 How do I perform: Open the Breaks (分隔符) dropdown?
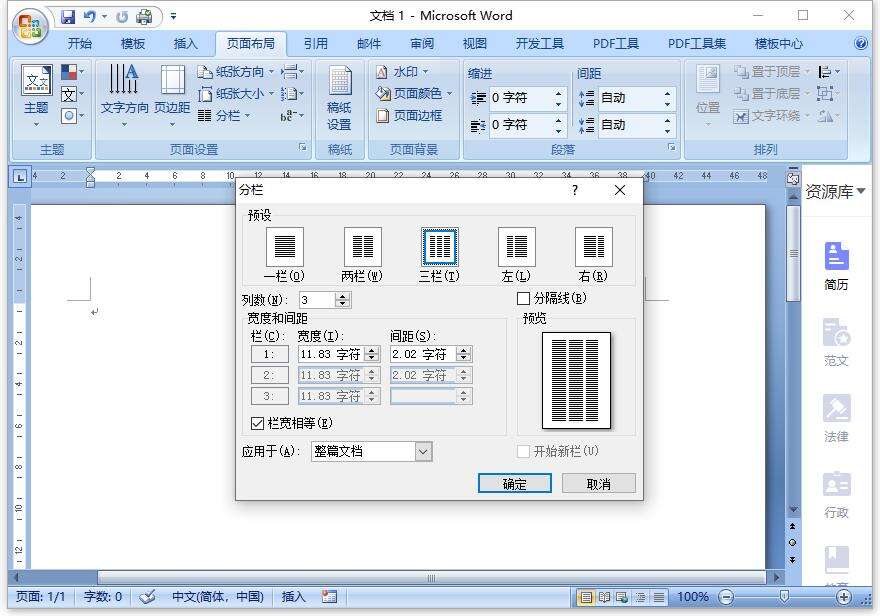[291, 72]
